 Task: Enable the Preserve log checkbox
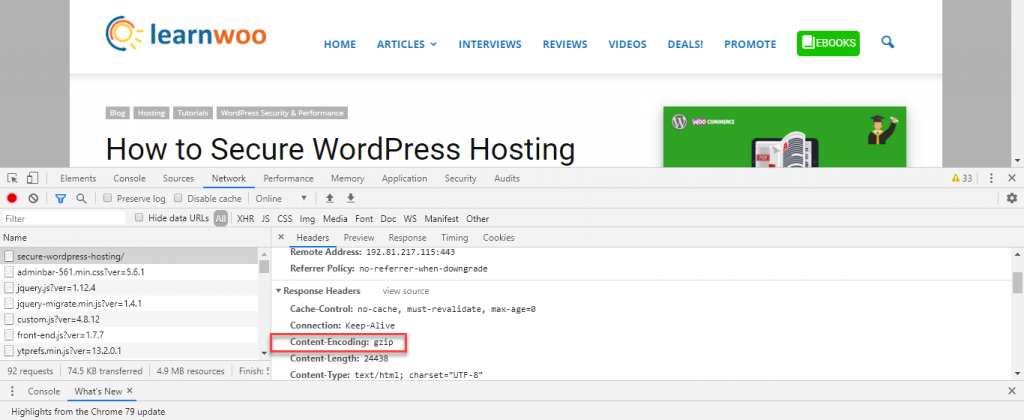pyautogui.click(x=109, y=198)
